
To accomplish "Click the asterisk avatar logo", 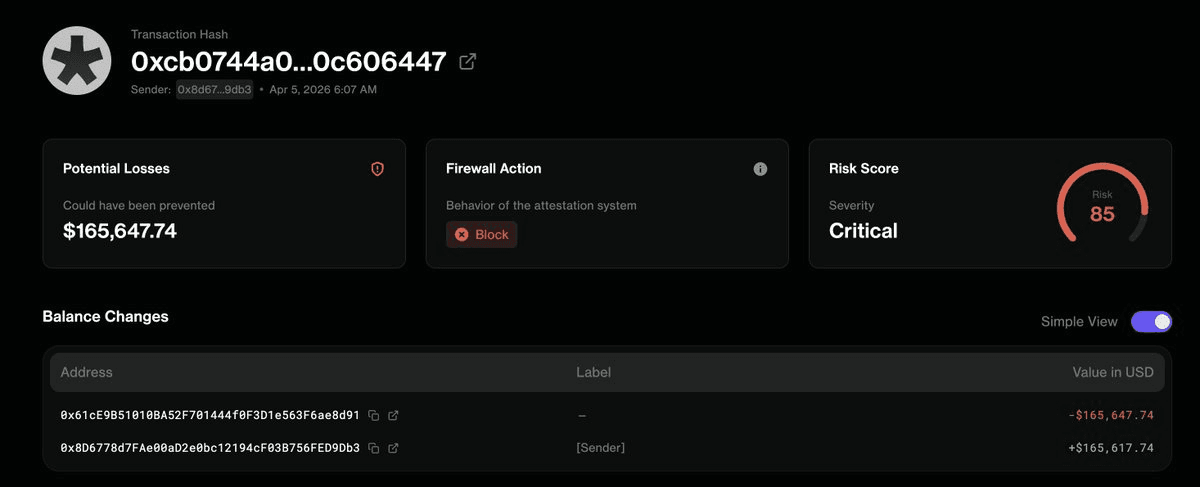I will tap(76, 61).
